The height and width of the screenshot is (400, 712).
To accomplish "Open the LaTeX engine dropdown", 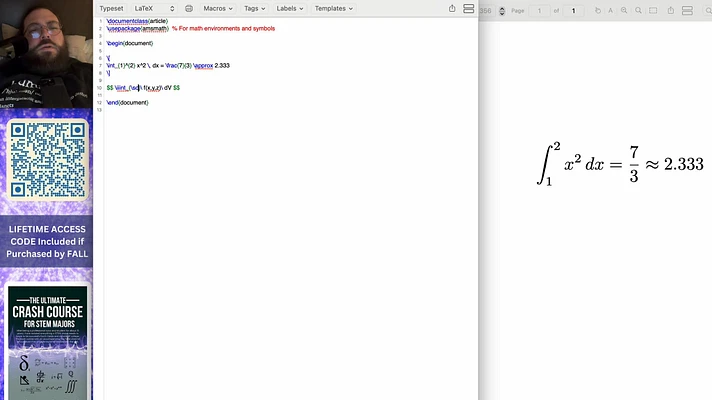I will [154, 9].
